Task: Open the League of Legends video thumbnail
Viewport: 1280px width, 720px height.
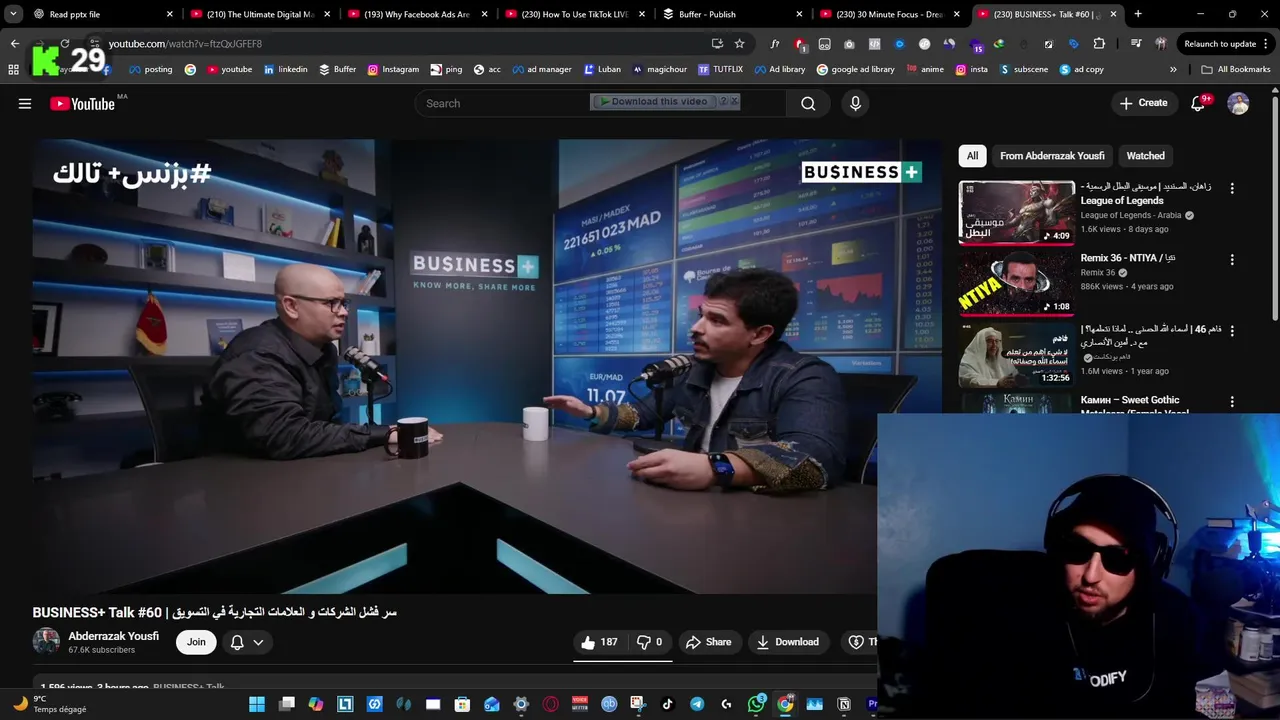Action: 1016,212
